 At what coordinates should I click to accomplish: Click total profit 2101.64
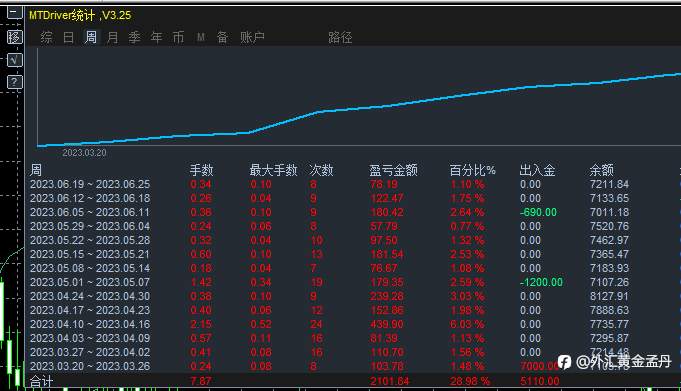point(390,381)
